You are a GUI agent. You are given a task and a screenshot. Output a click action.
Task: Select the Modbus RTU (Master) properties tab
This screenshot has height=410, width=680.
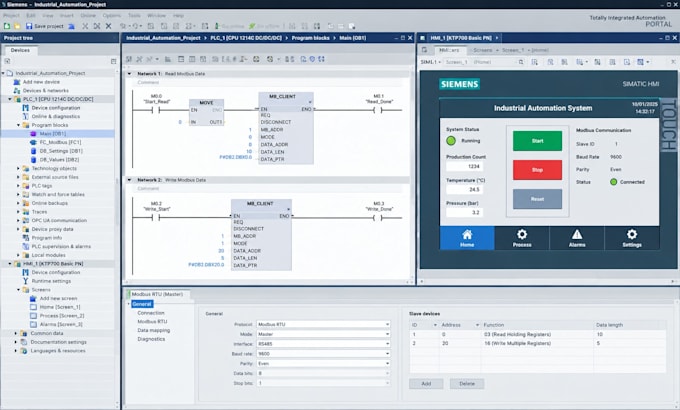pyautogui.click(x=157, y=294)
